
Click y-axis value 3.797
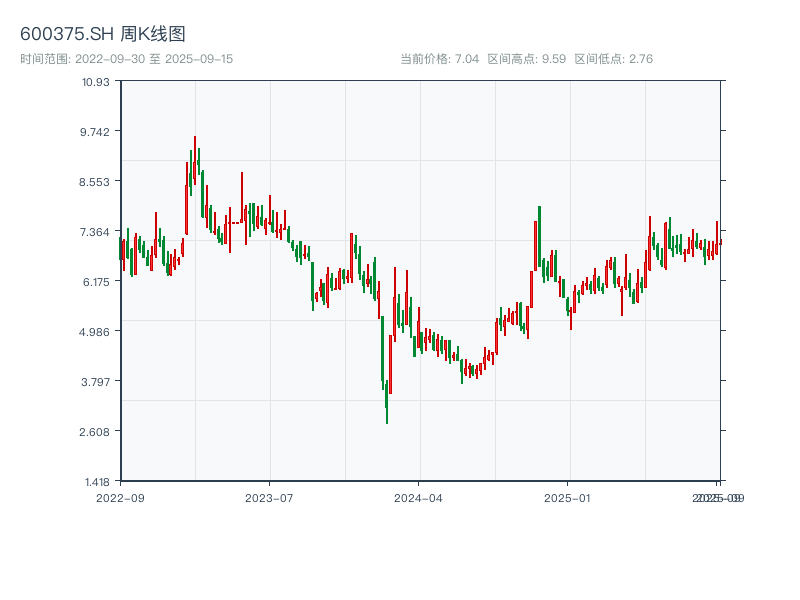[x=95, y=382]
